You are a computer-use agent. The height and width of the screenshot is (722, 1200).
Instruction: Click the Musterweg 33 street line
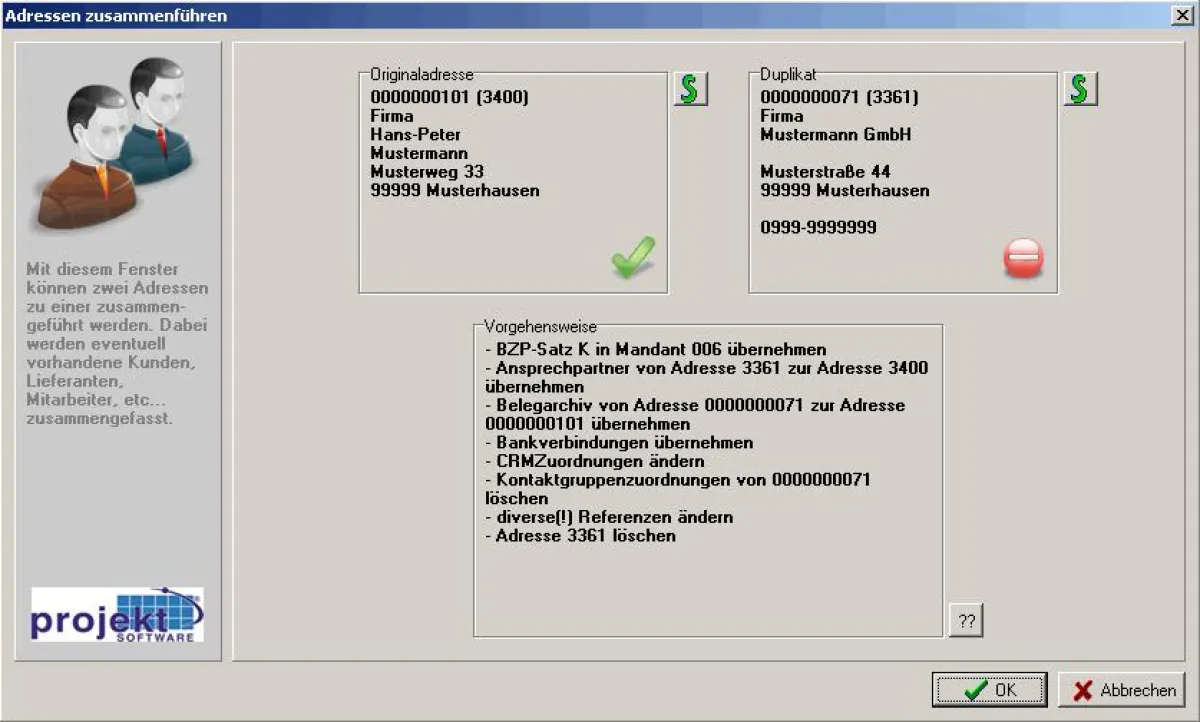[x=427, y=172]
